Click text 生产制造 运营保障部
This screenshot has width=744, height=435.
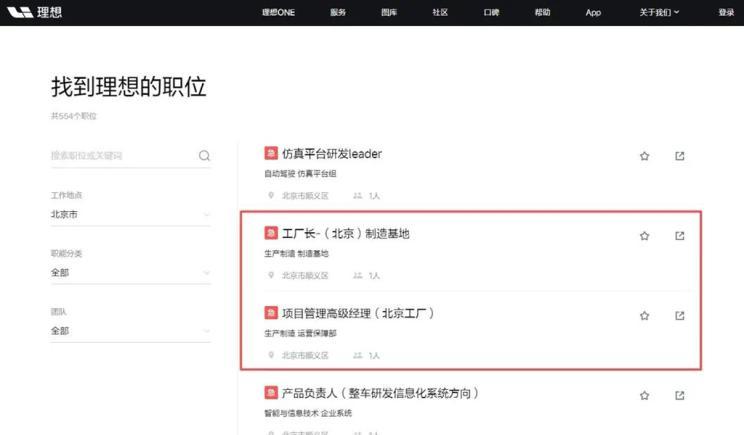(300, 333)
